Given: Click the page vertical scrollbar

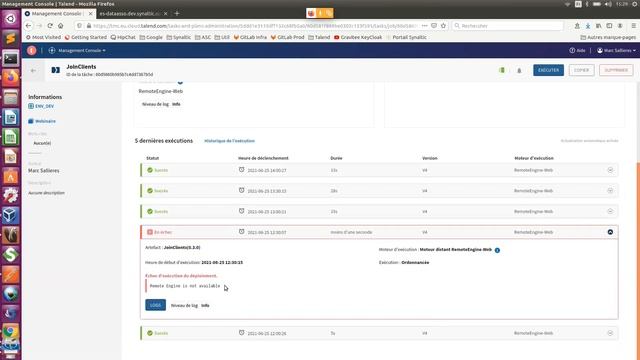Looking at the screenshot, I should [638, 261].
